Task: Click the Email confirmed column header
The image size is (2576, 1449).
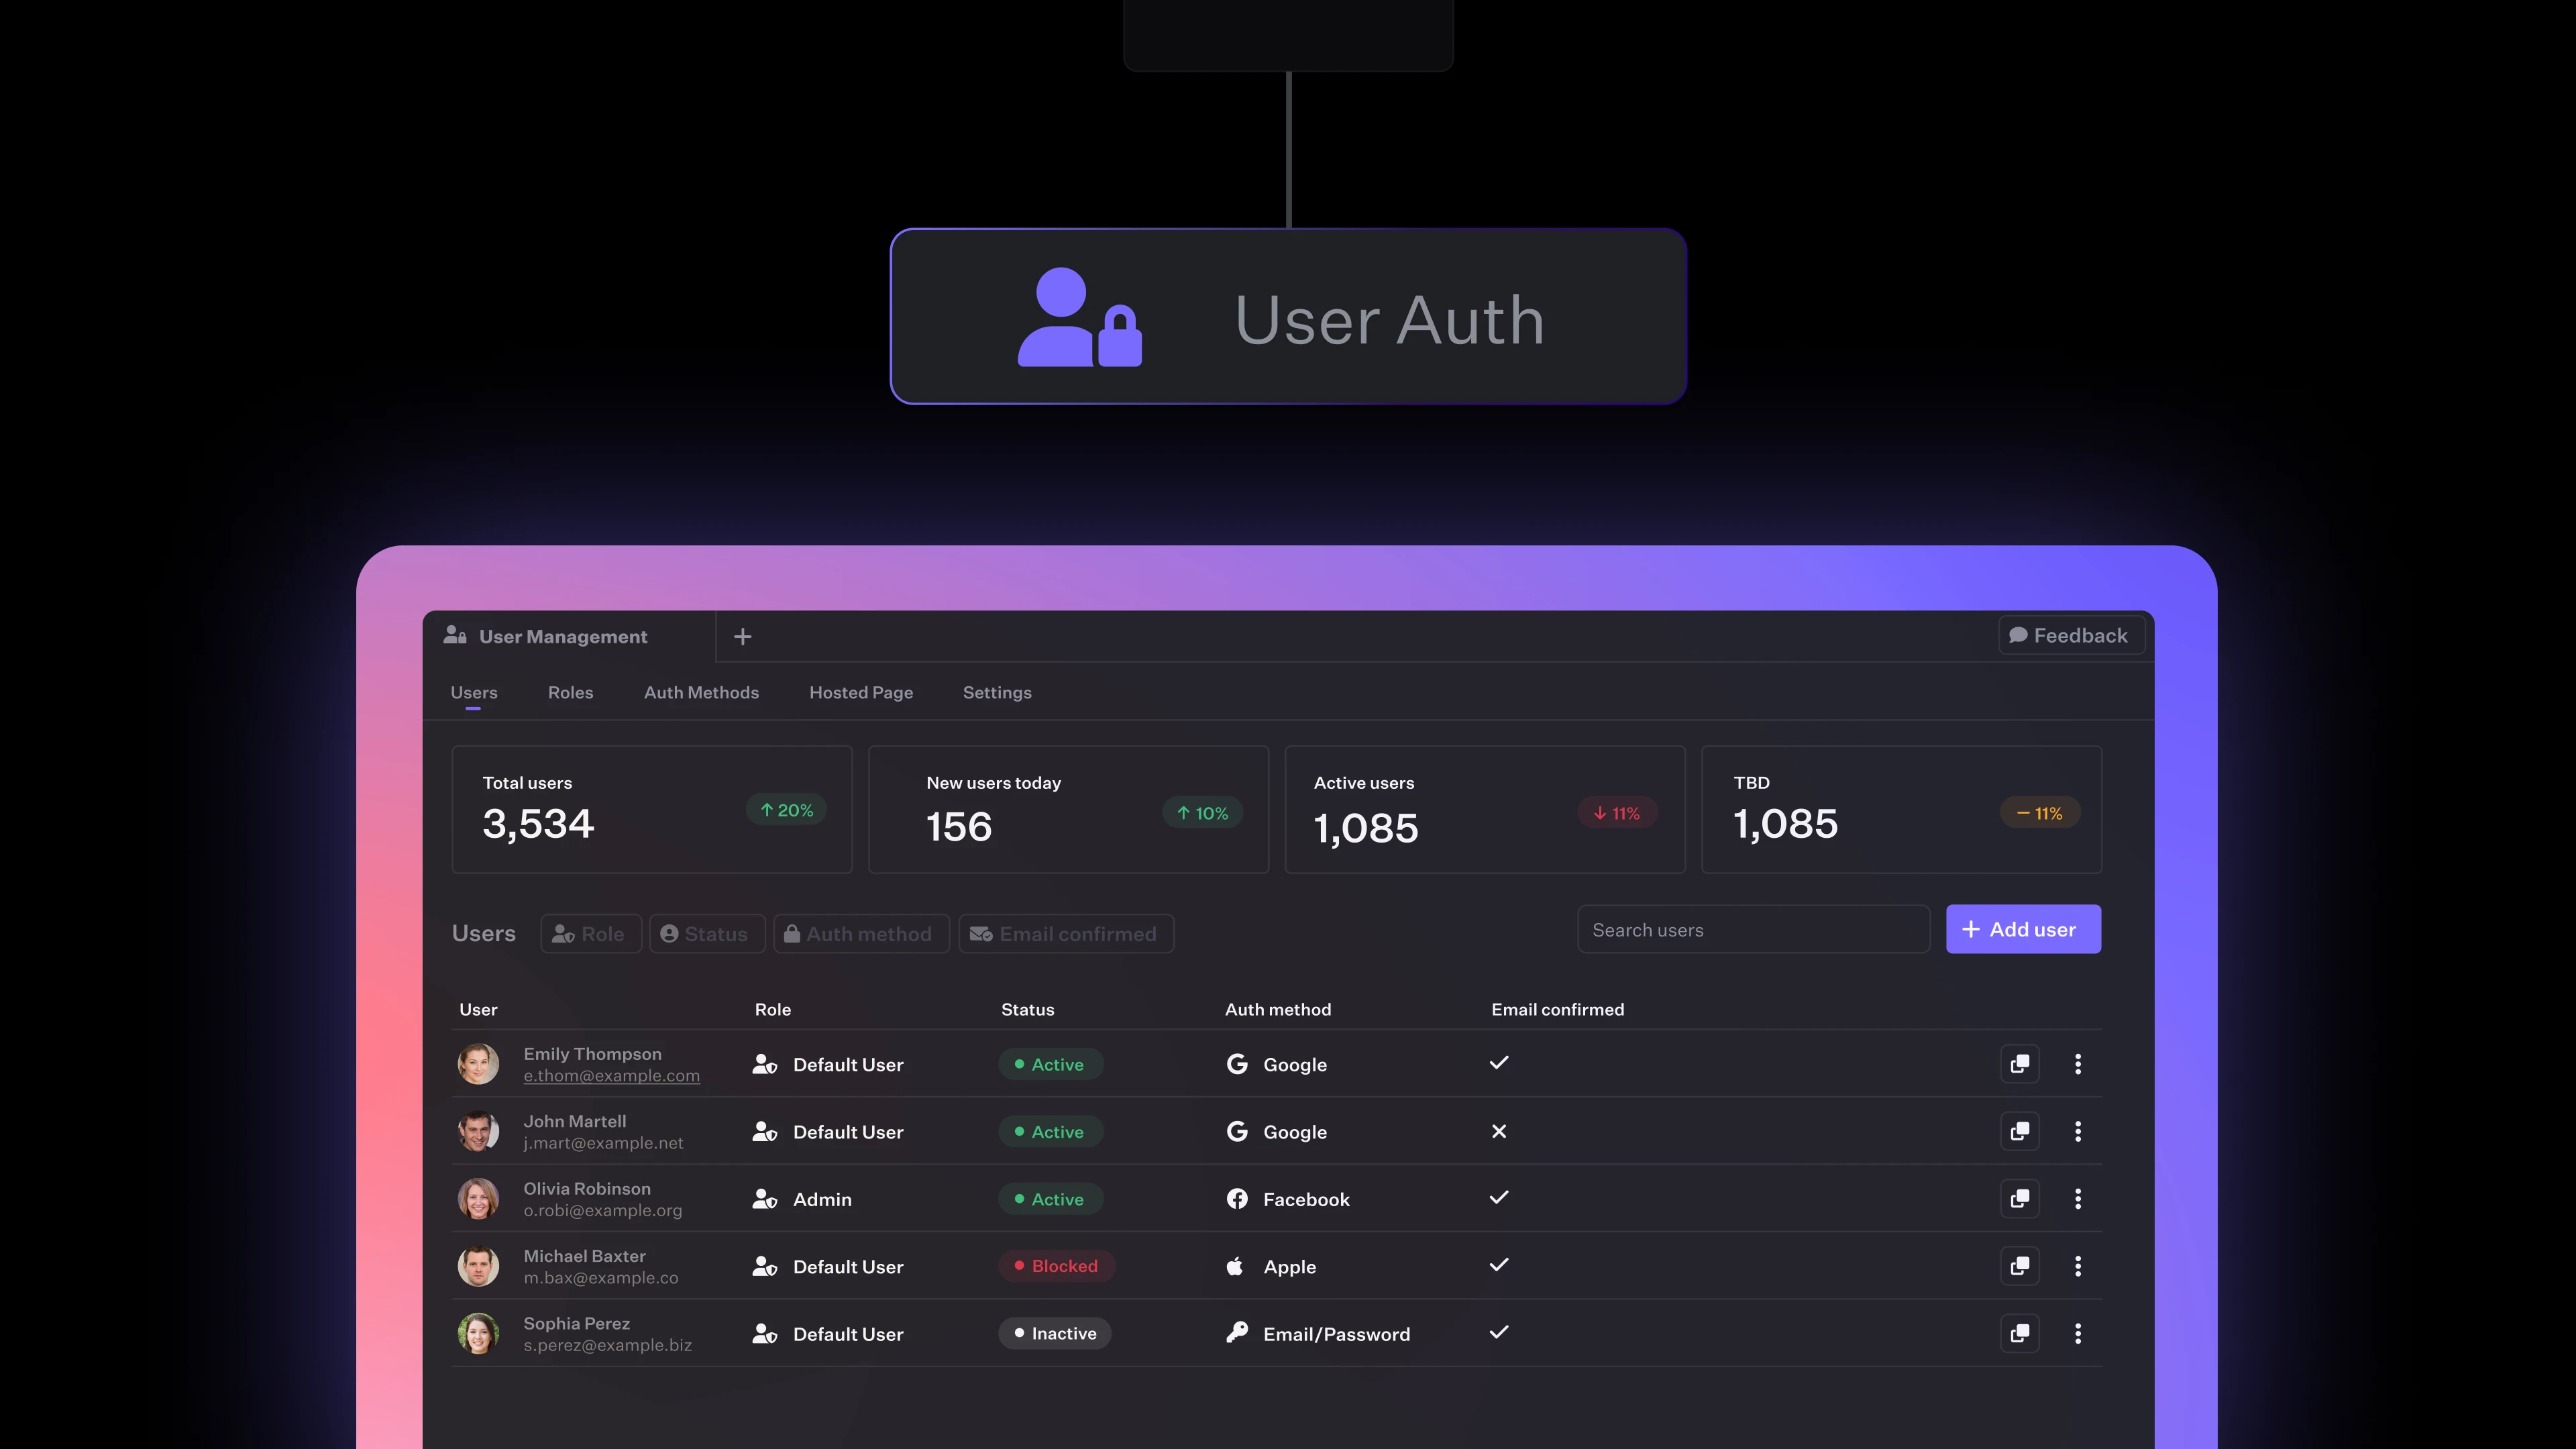Action: pyautogui.click(x=1557, y=1009)
